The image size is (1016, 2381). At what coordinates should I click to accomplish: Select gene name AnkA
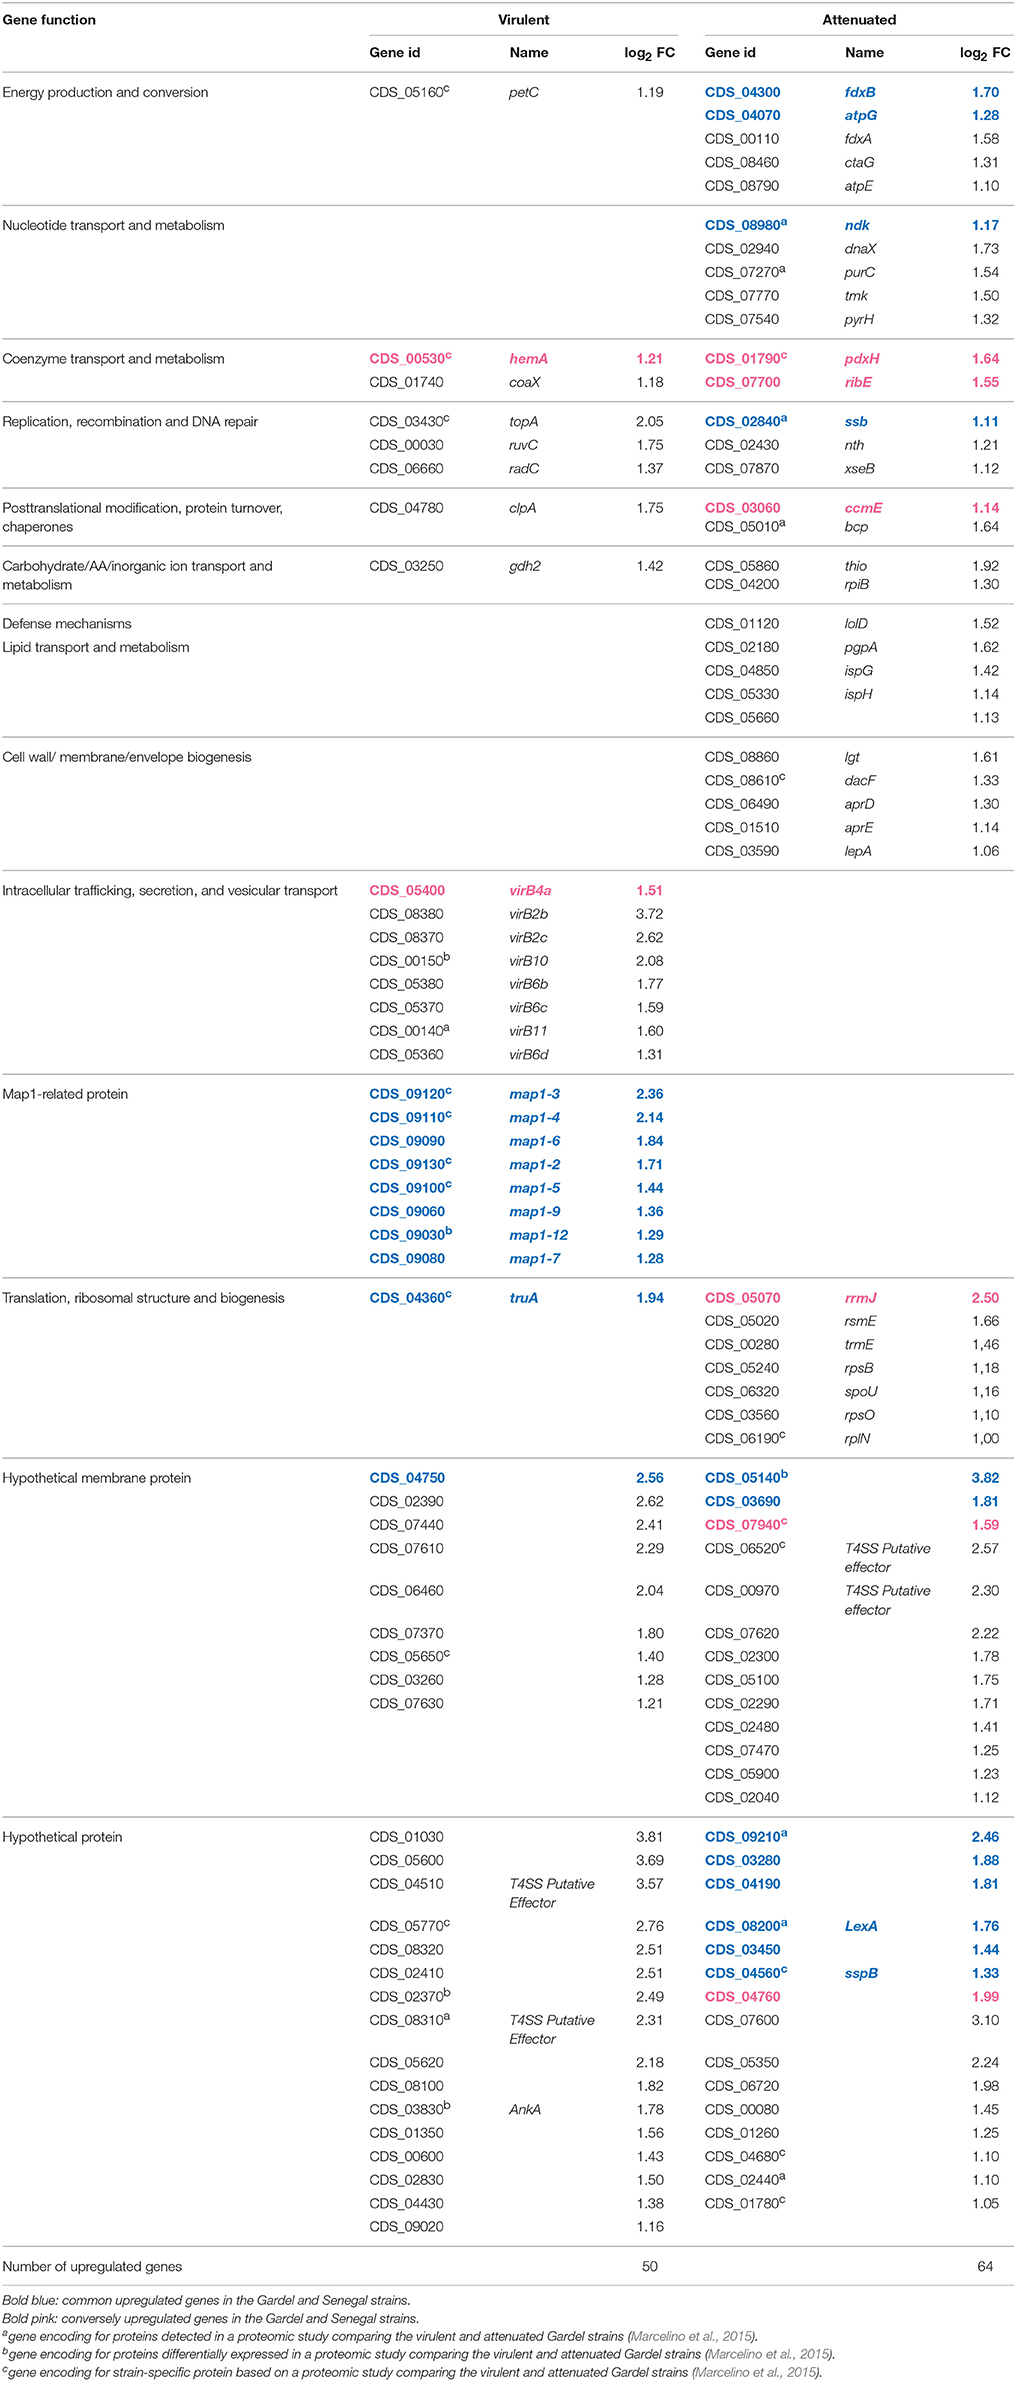pos(525,2109)
